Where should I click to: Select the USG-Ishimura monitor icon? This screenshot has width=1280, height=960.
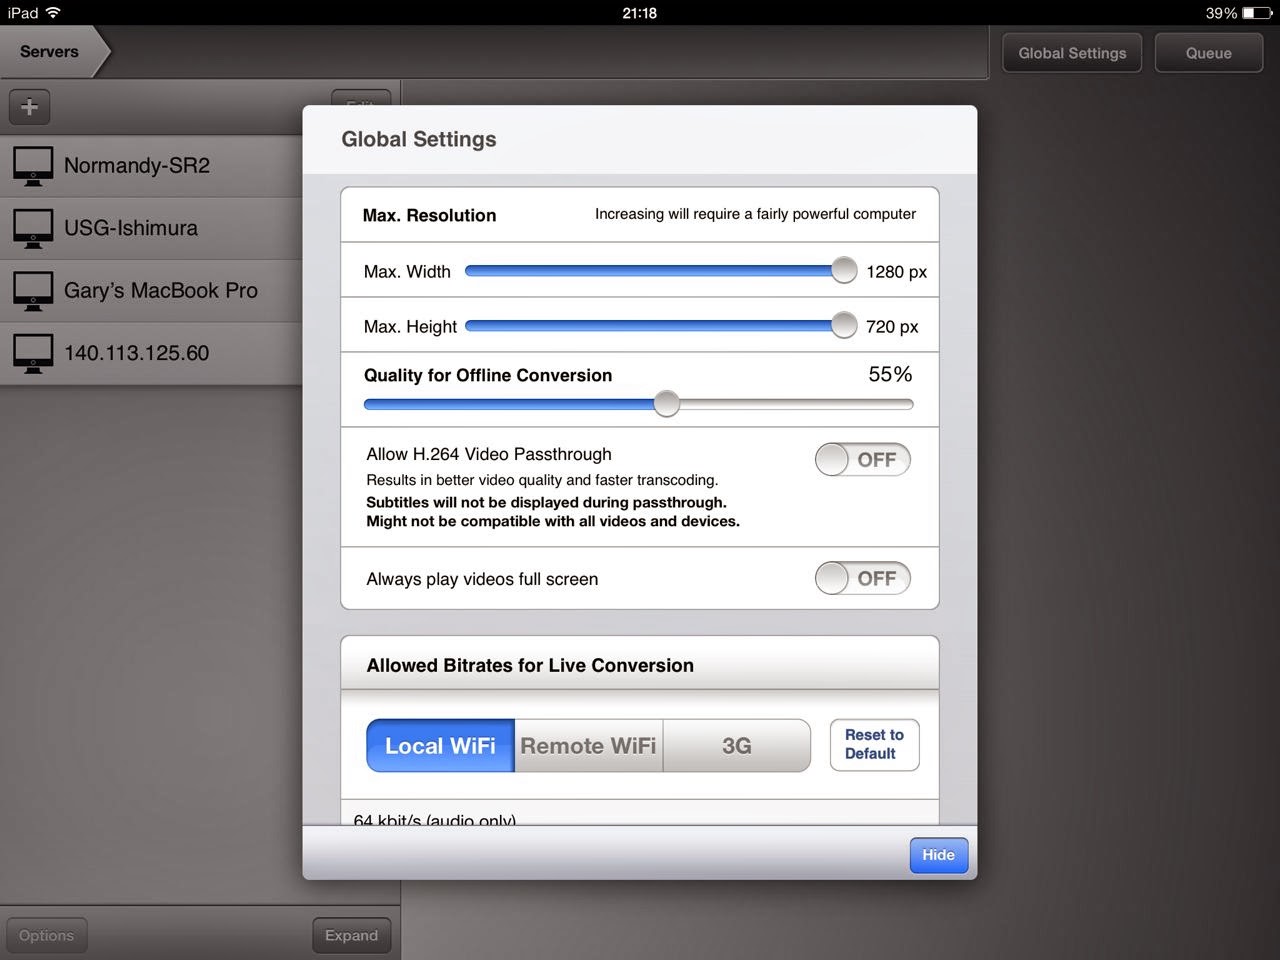click(x=33, y=228)
